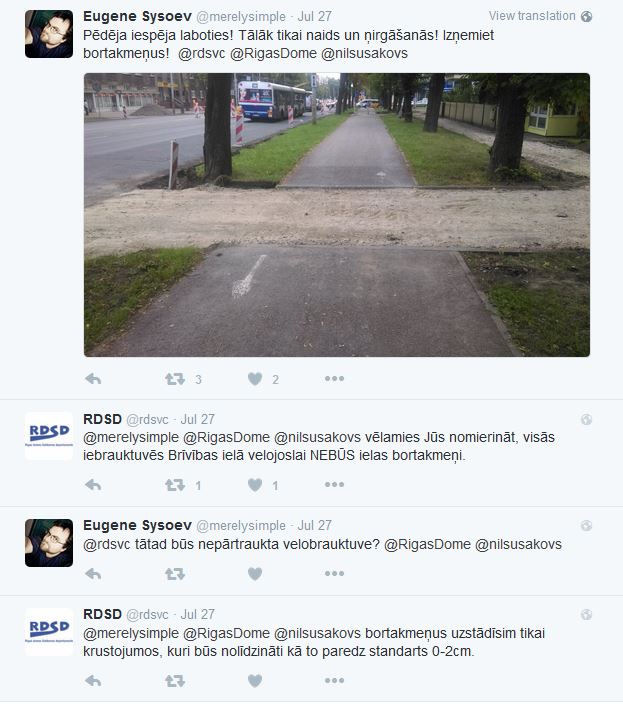Reply to RDSD's first response tweet
623x704 pixels.
point(93,485)
